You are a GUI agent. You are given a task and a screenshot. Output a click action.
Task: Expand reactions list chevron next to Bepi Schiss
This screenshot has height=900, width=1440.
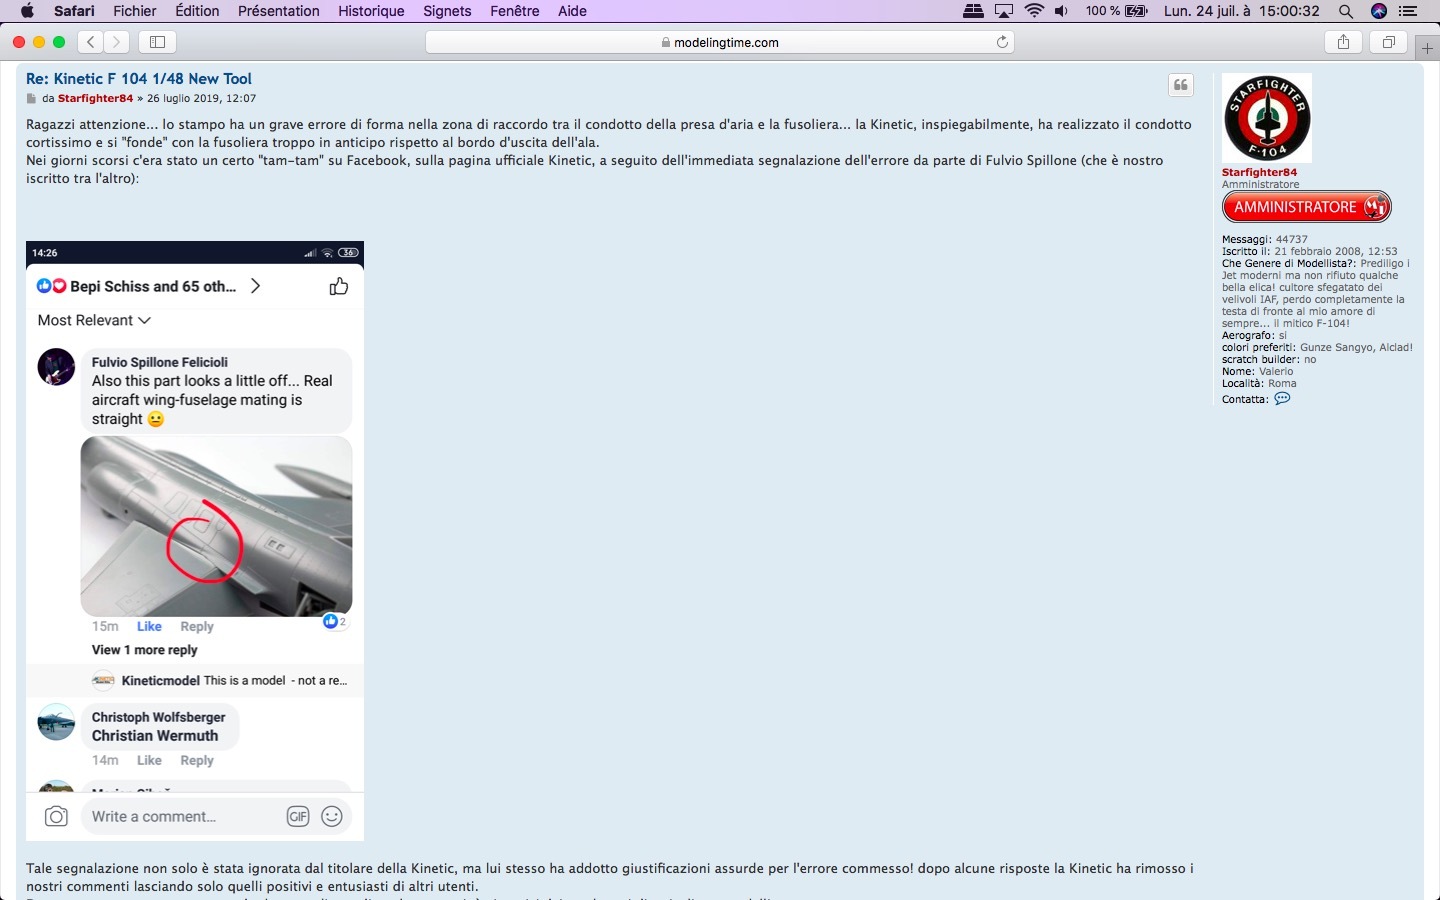(x=256, y=286)
